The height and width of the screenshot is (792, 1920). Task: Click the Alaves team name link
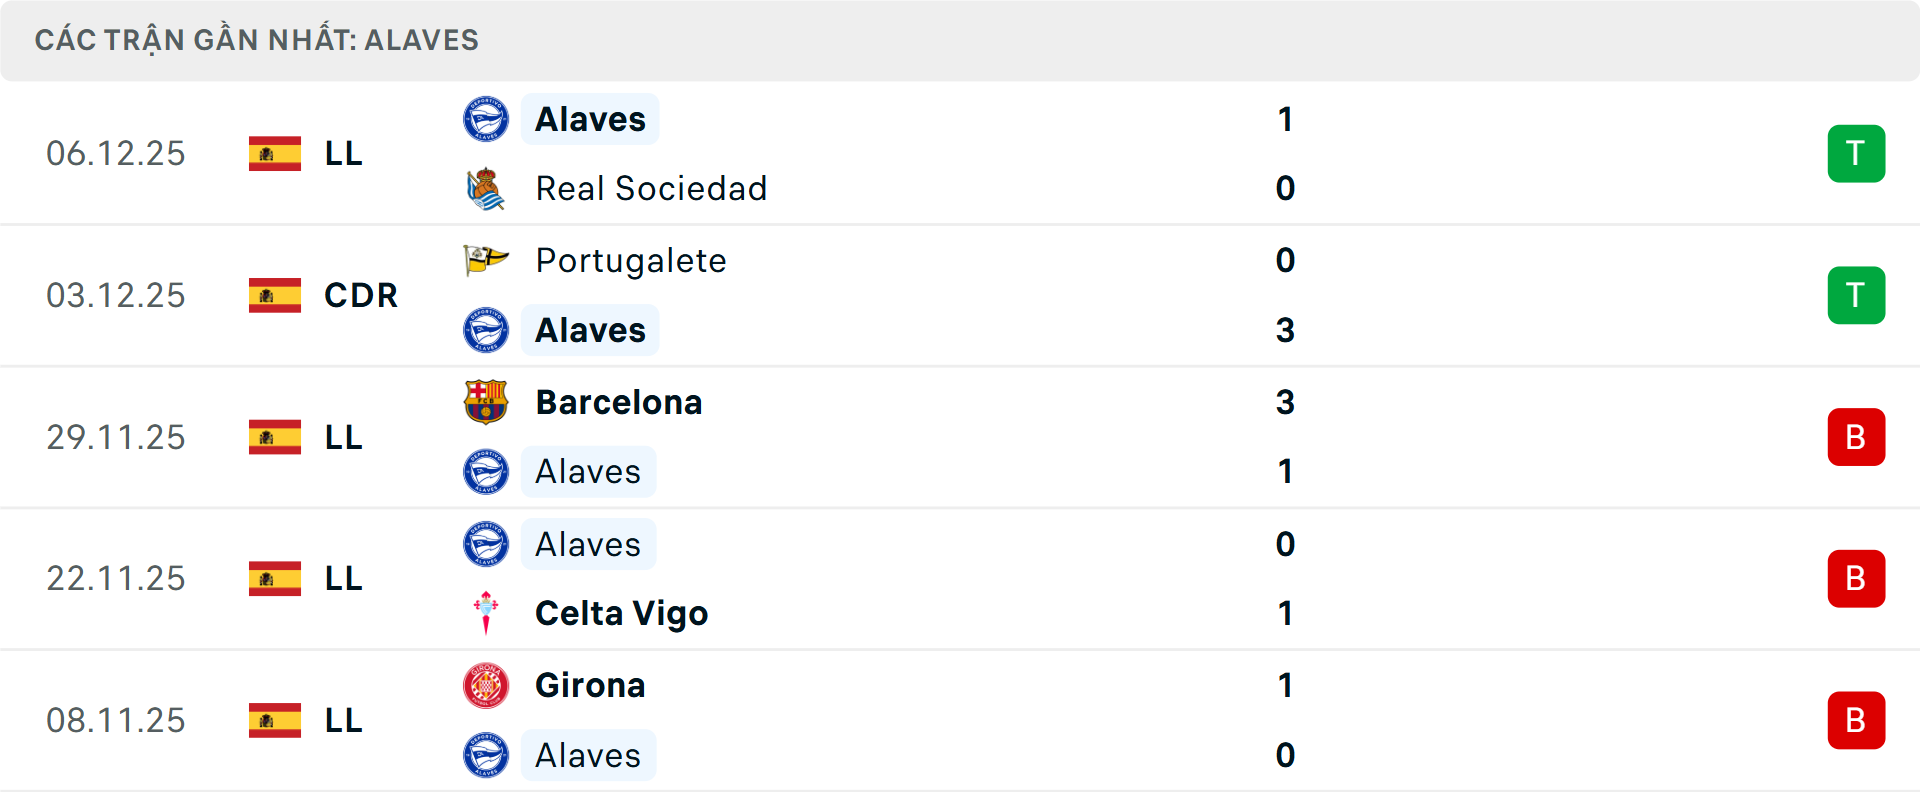tap(590, 119)
